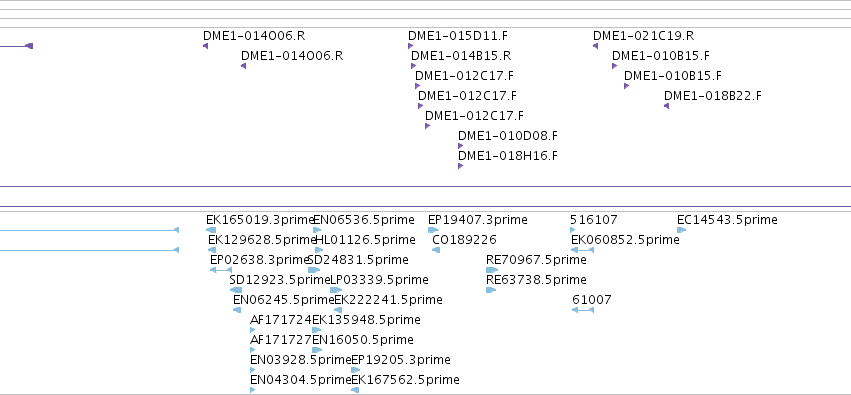Screen dimensions: 851x395
Task: Select the EK129628.5prime EST label
Action: 262,240
